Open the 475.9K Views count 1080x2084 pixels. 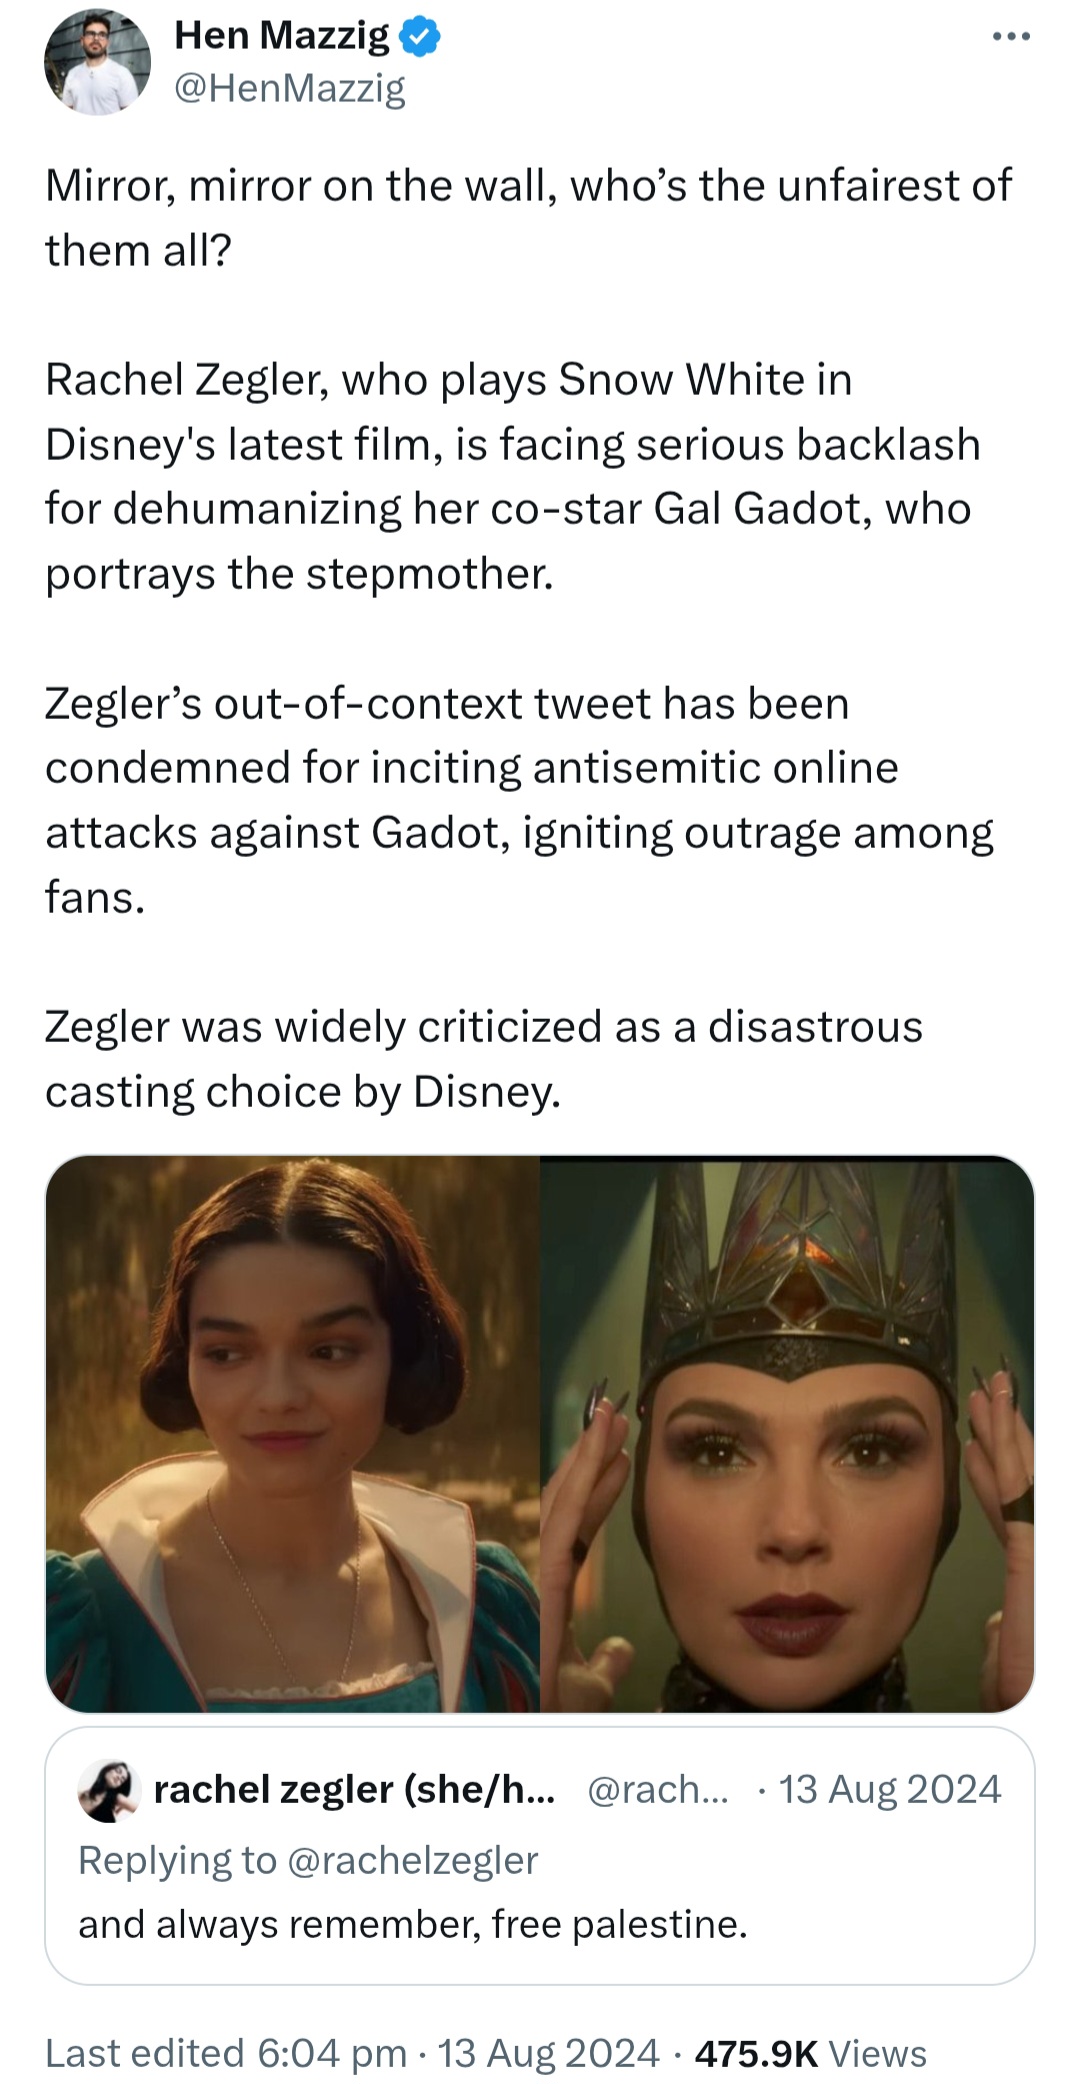(811, 2052)
